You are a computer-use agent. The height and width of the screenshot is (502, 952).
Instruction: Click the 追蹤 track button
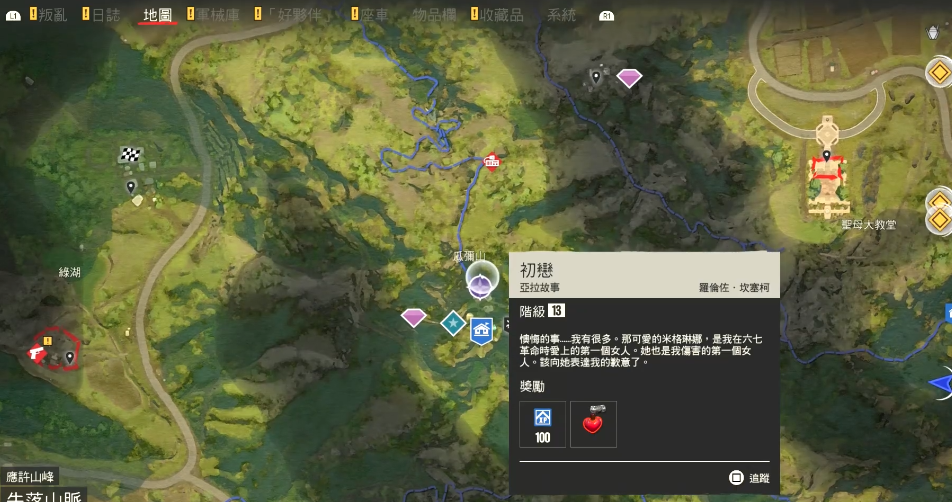(x=749, y=478)
